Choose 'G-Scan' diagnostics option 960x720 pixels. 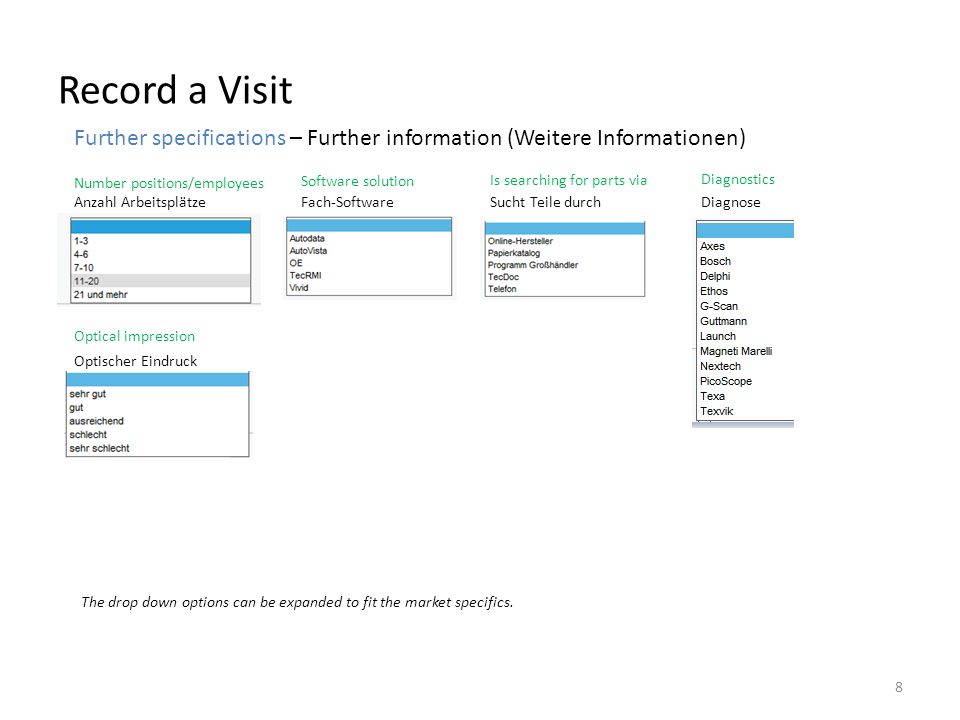(x=746, y=306)
